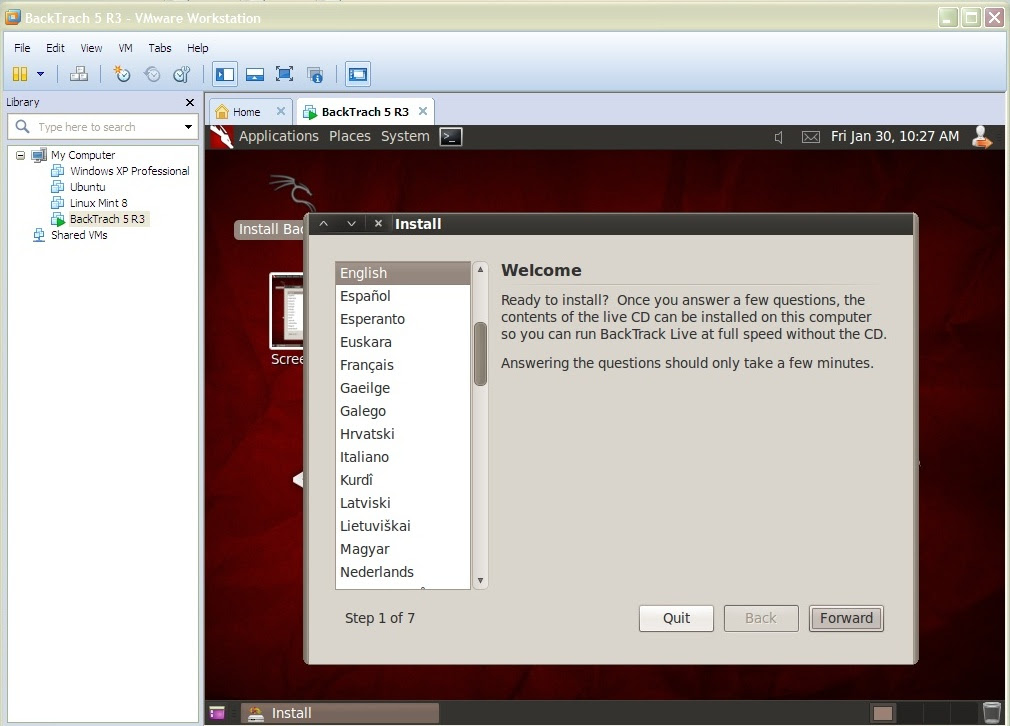Click language list scroll up arrow
The width and height of the screenshot is (1010, 726).
coord(480,269)
